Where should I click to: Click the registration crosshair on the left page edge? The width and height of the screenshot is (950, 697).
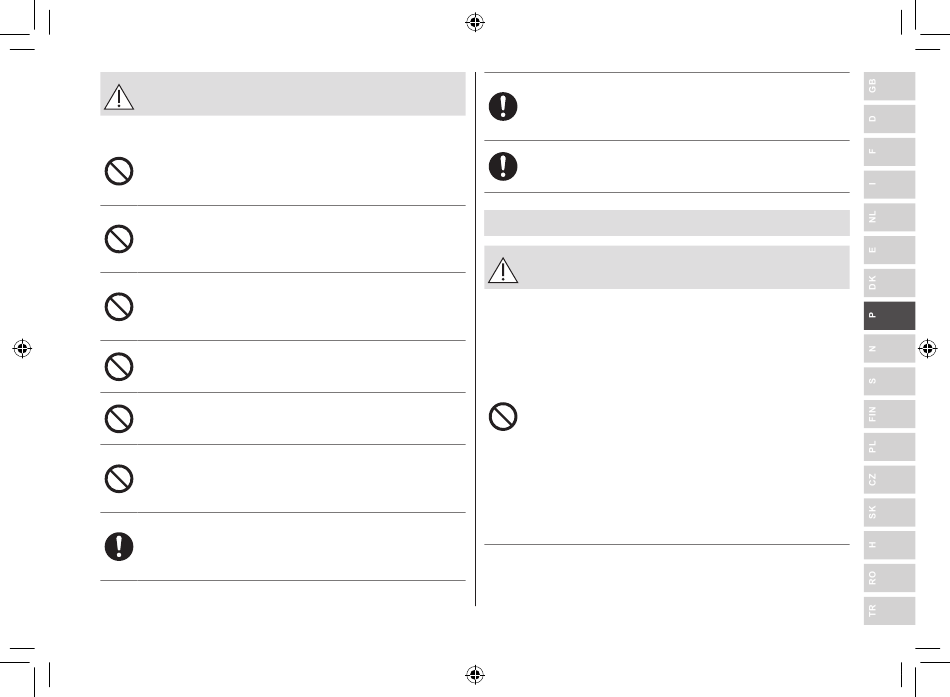22,348
